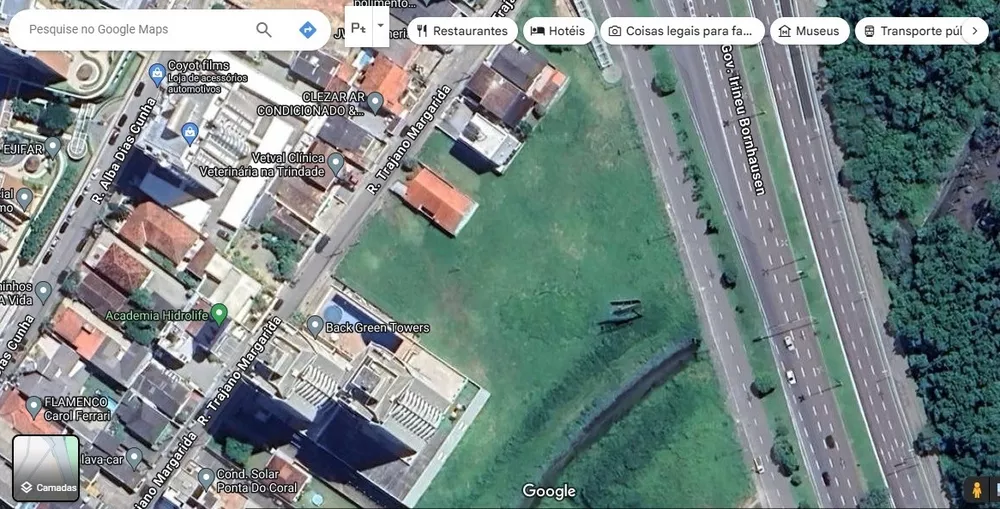Click the Cond. Solar Ponta Do Coral label
The image size is (1000, 509).
257,481
